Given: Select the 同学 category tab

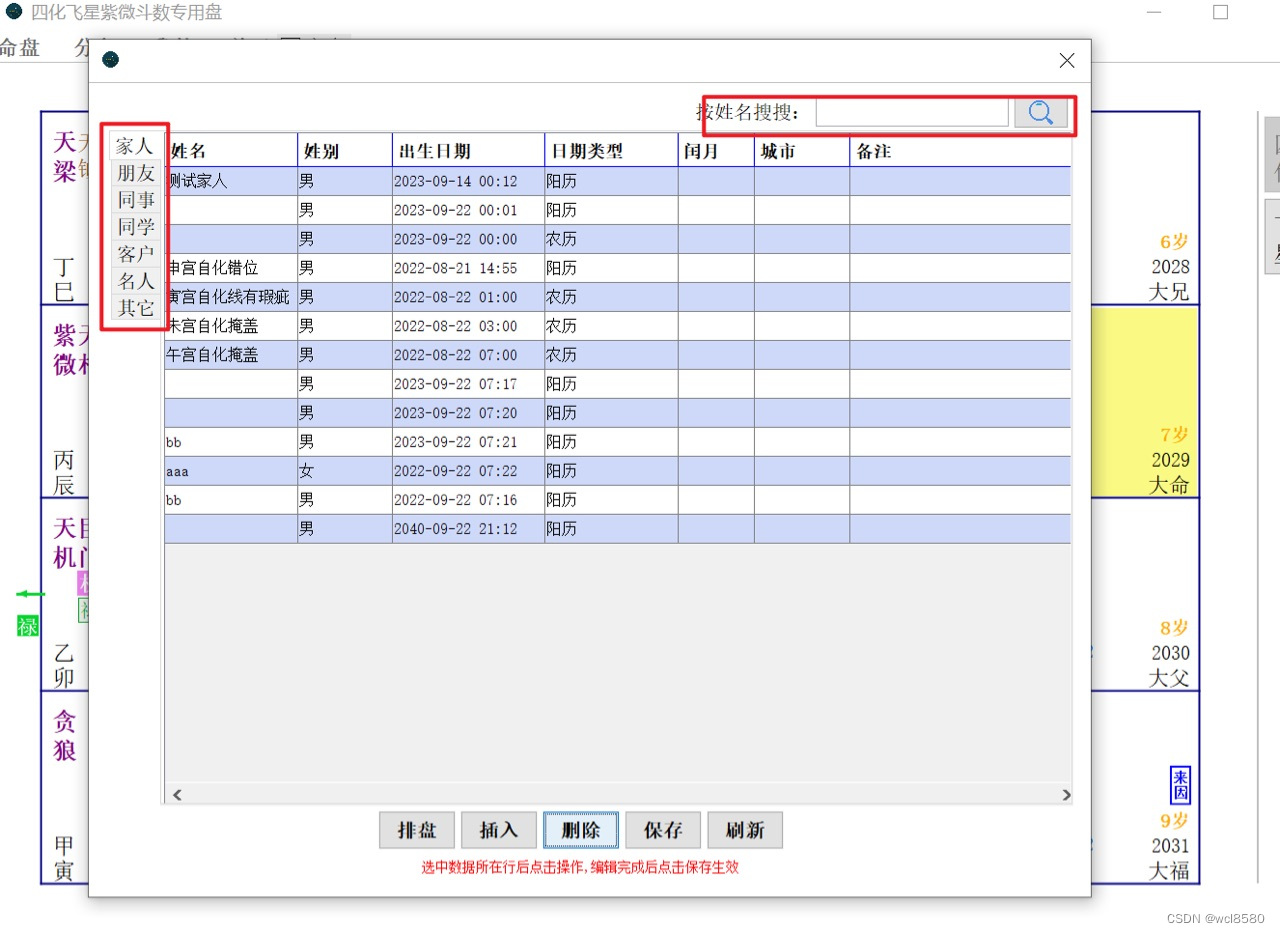Looking at the screenshot, I should [135, 227].
